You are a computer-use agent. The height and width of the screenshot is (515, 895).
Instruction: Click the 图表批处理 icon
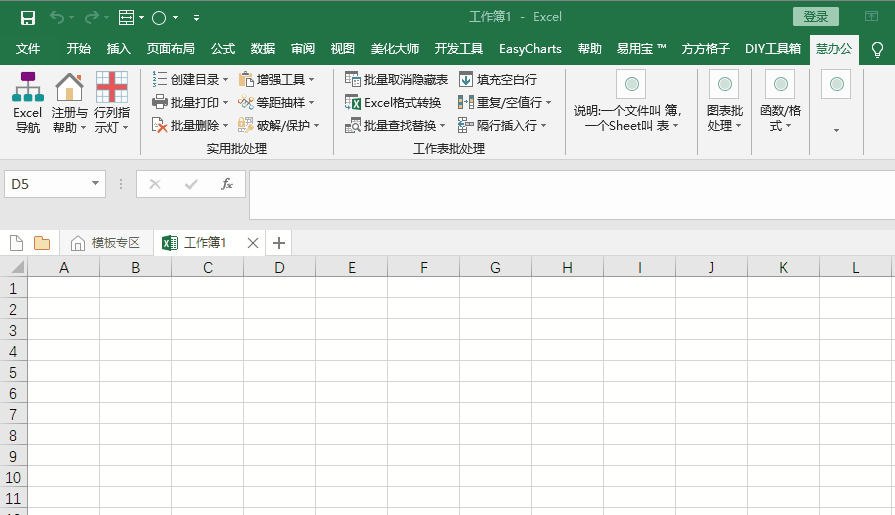tap(724, 85)
